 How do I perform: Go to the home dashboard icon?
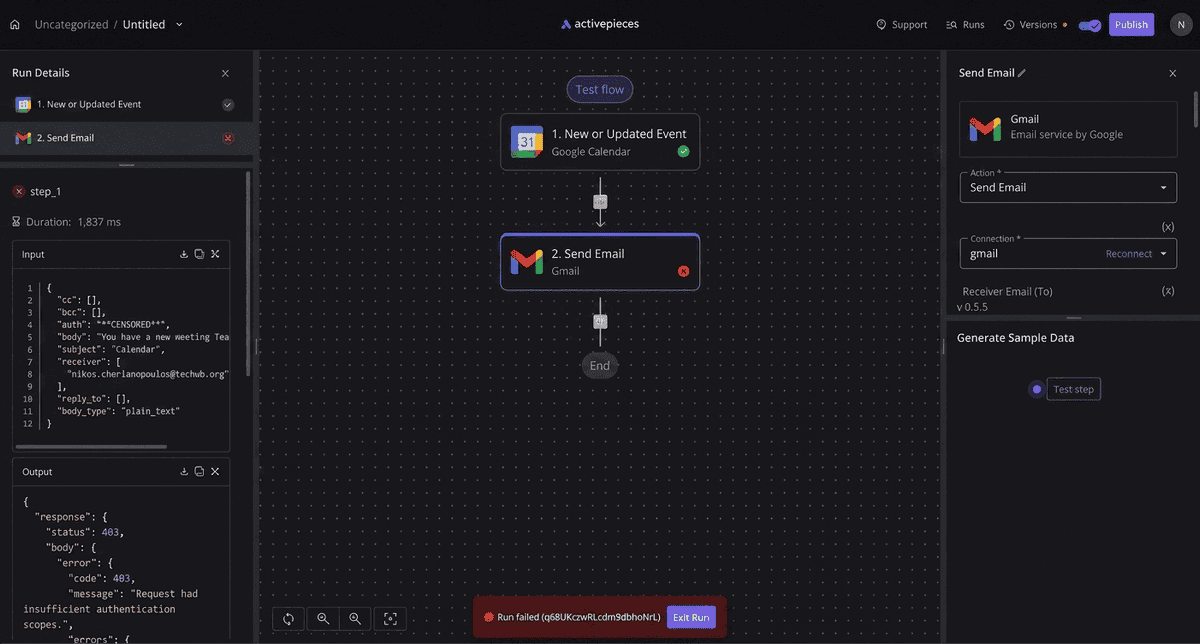coord(14,24)
